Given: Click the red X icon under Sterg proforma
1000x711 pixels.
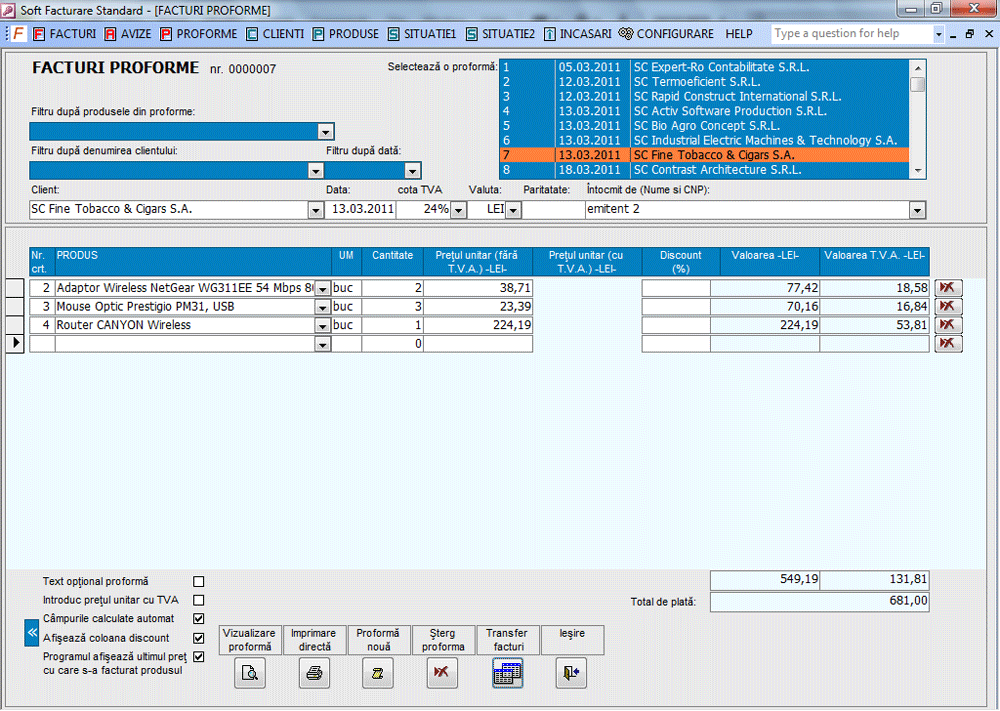Looking at the screenshot, I should point(442,673).
